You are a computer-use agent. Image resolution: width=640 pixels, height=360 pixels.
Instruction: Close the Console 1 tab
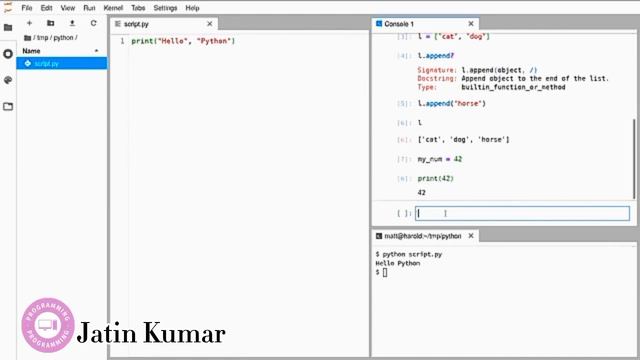pos(471,24)
